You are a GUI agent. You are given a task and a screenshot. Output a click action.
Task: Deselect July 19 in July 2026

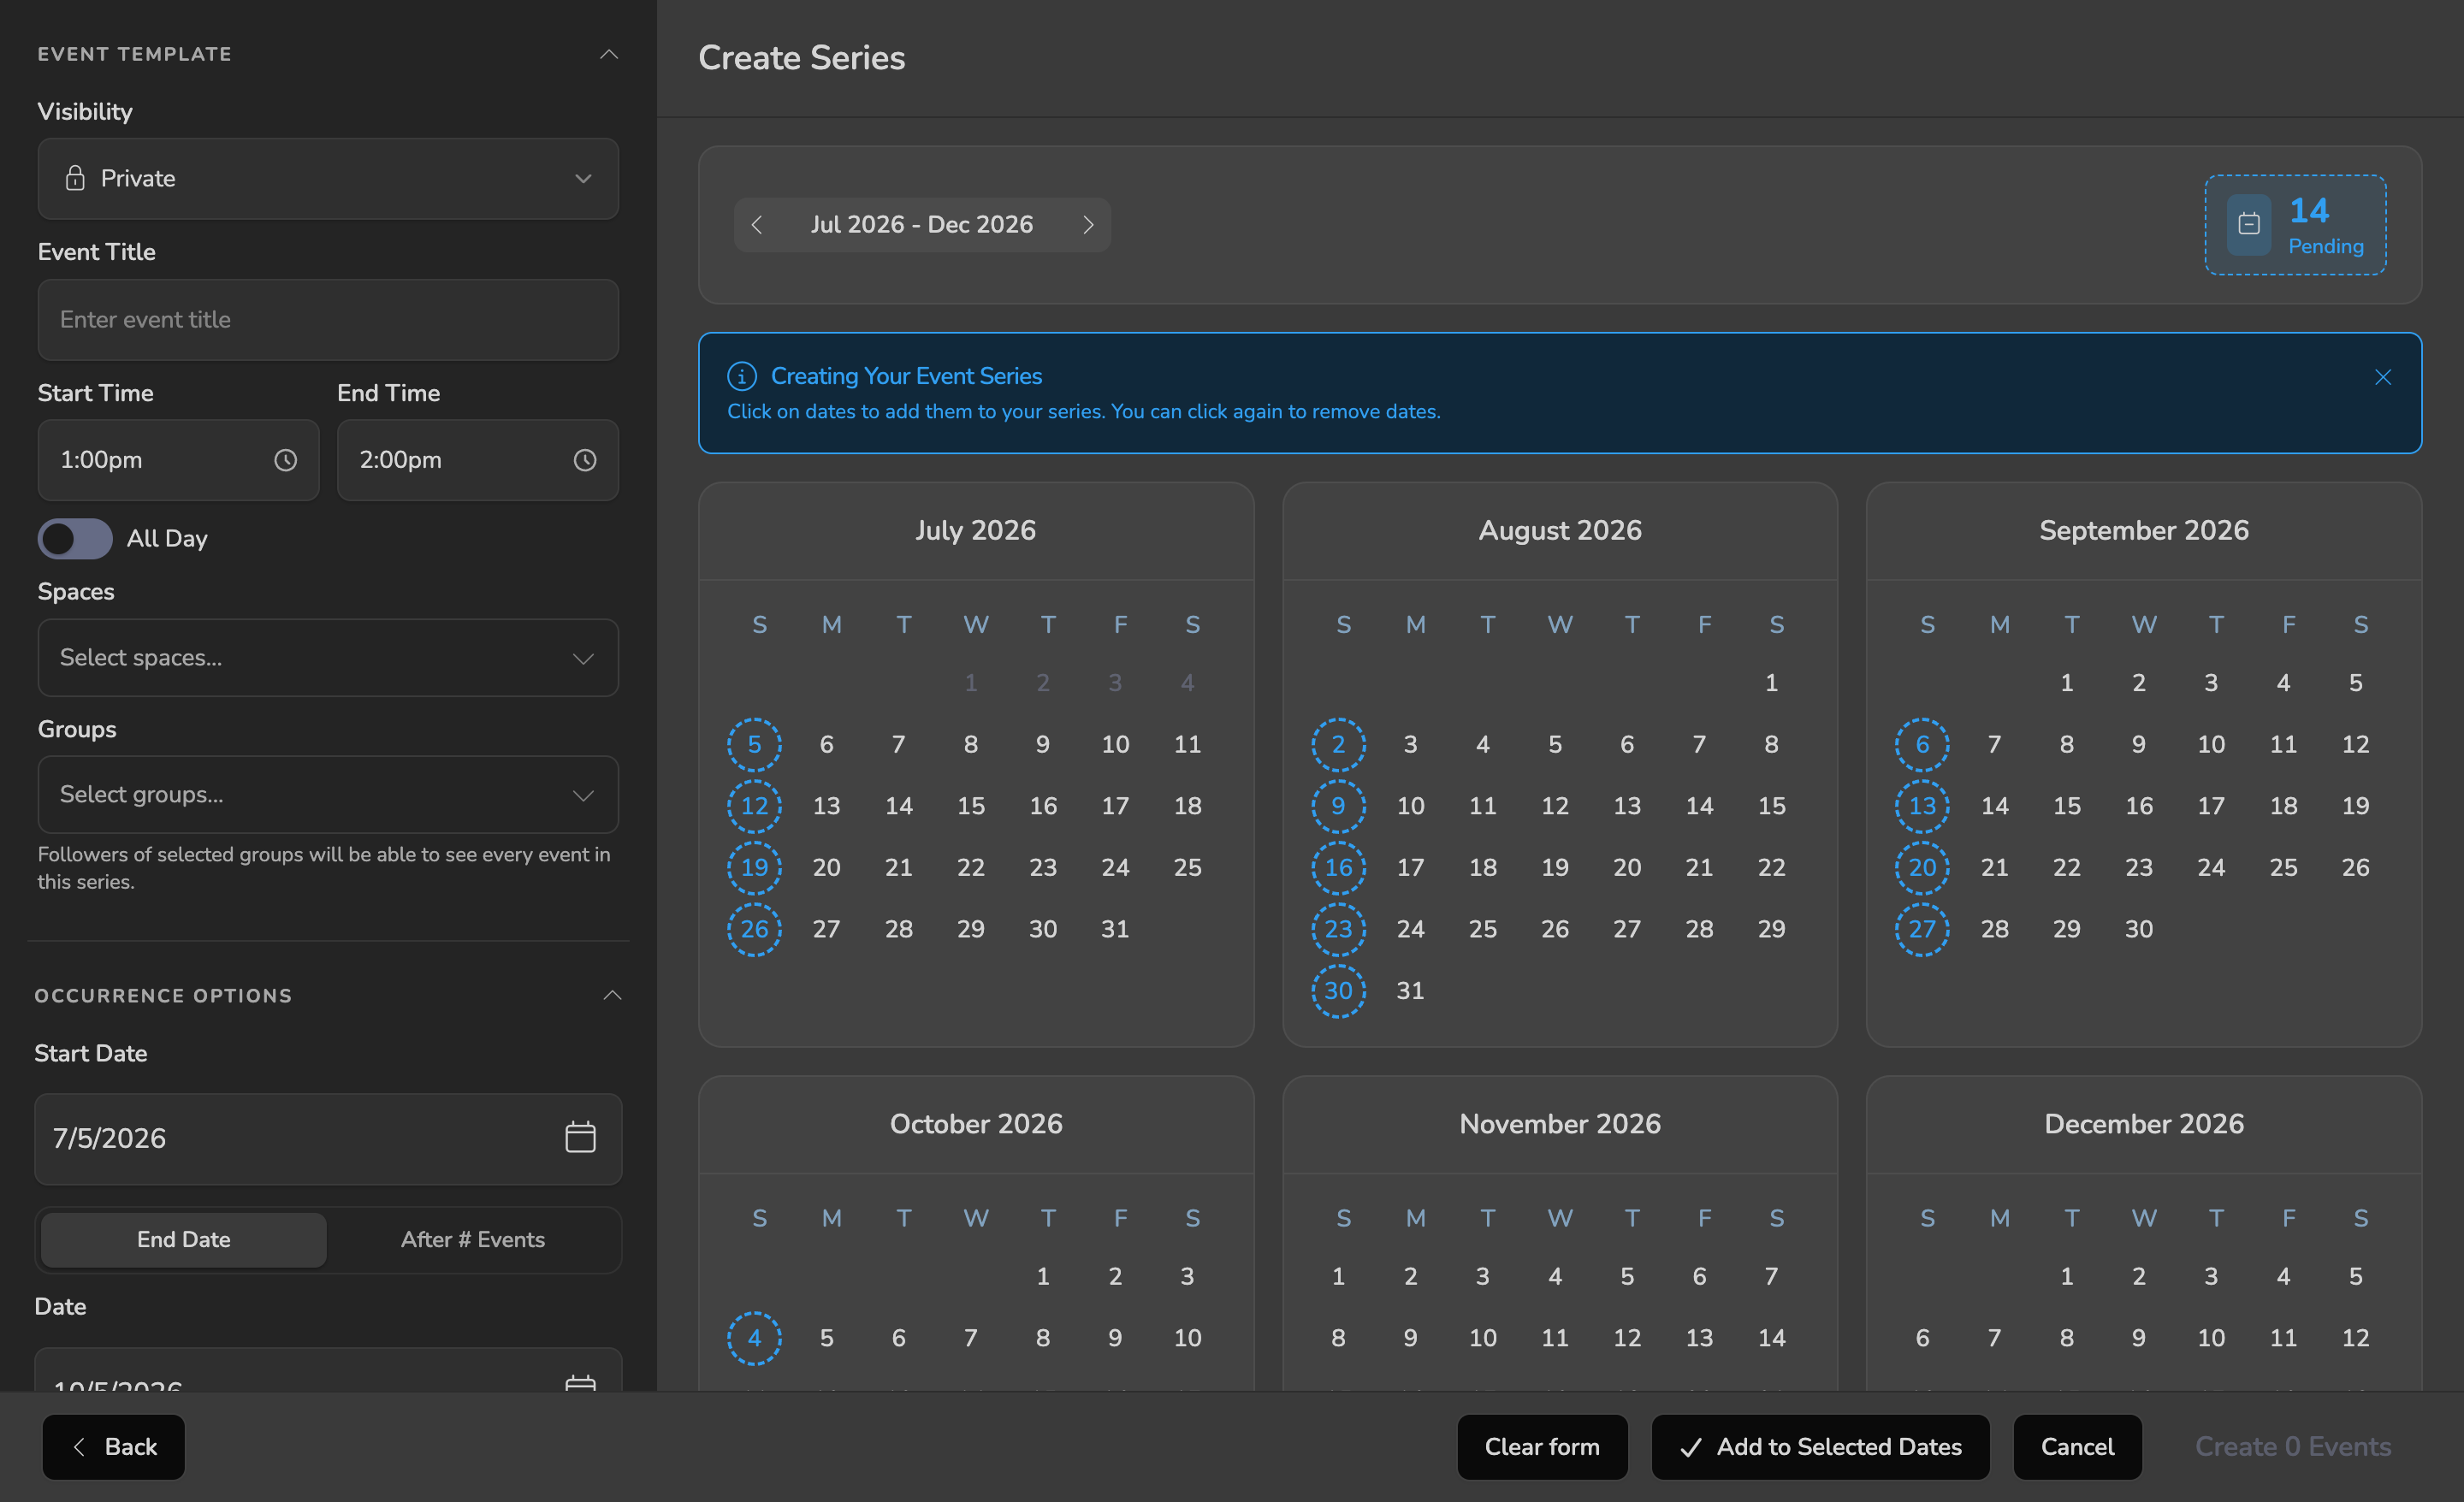tap(754, 868)
